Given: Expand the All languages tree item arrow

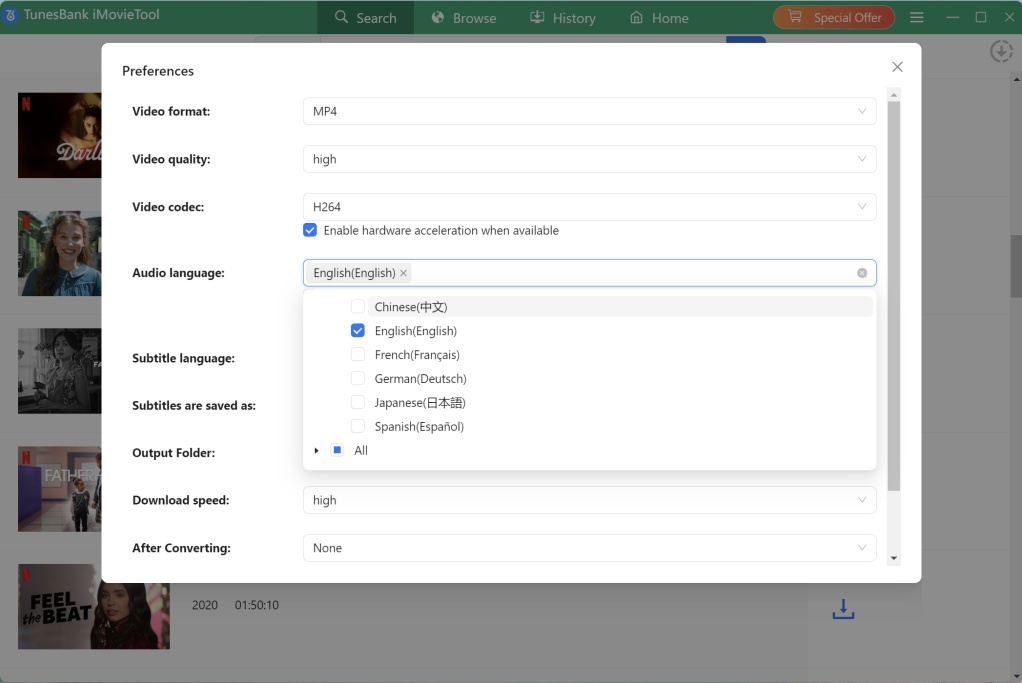Looking at the screenshot, I should [317, 450].
